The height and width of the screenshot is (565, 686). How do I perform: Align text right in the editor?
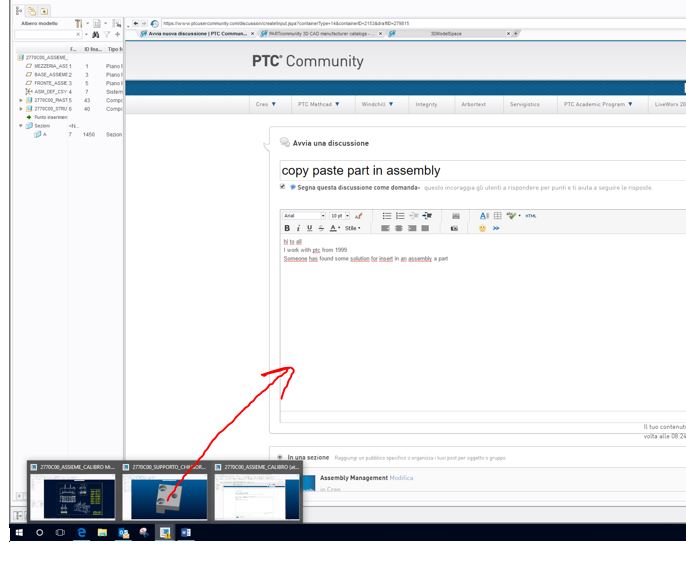(412, 228)
